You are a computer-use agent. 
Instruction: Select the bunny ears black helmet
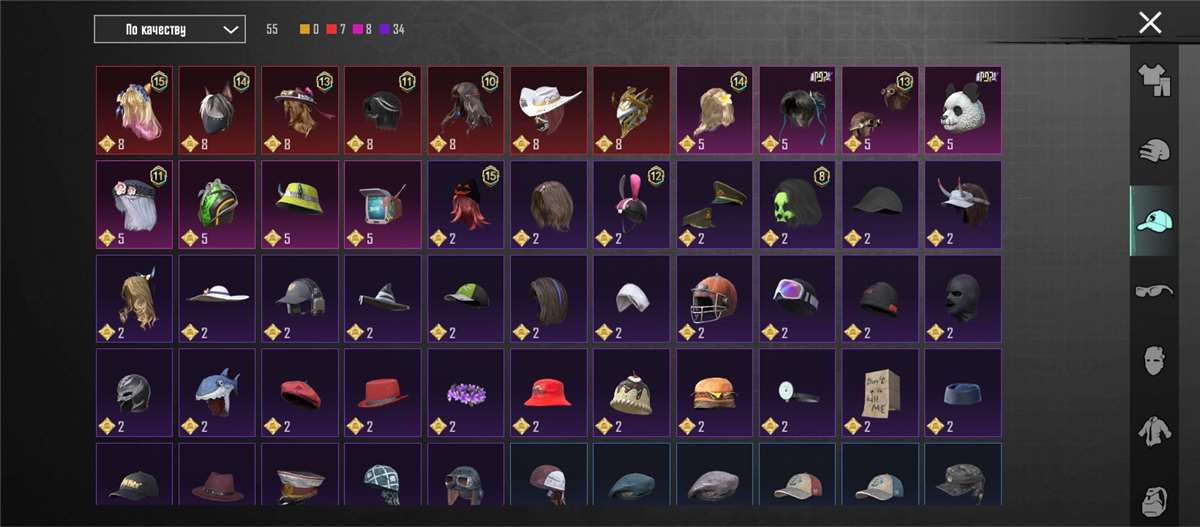pyautogui.click(x=632, y=204)
